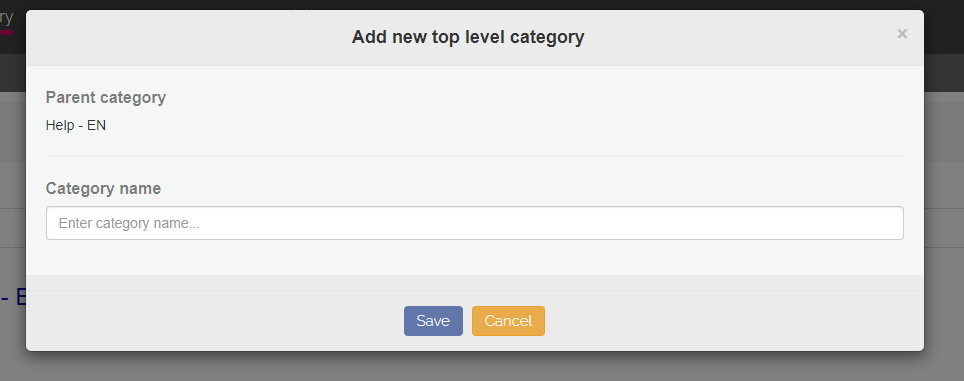
Task: Click the 'Add new top level category' title
Action: coord(468,37)
